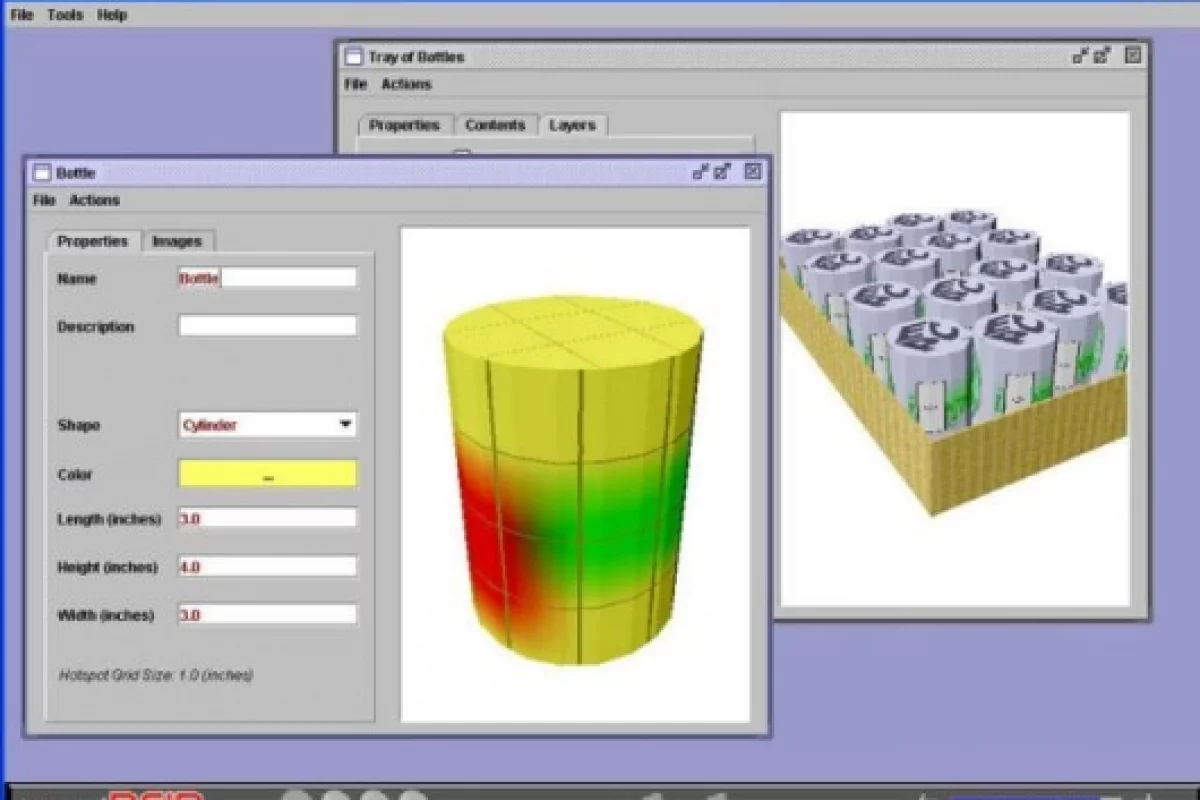Open the Layers tab
Image resolution: width=1200 pixels, height=800 pixels.
pos(572,125)
